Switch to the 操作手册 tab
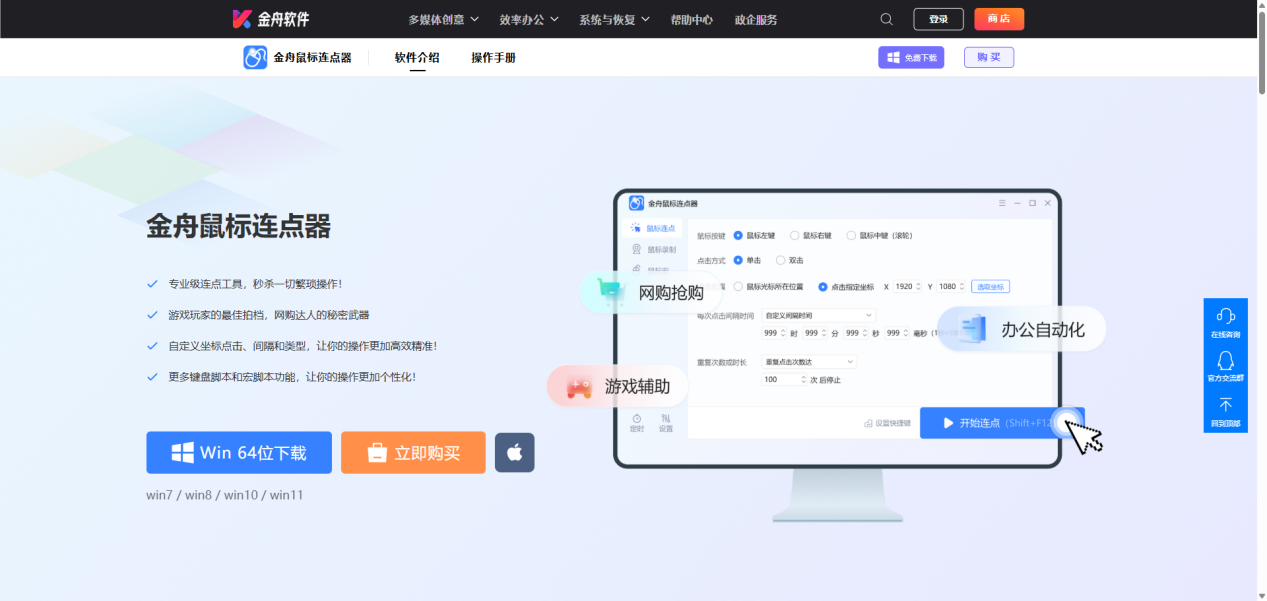The width and height of the screenshot is (1267, 601). click(491, 57)
